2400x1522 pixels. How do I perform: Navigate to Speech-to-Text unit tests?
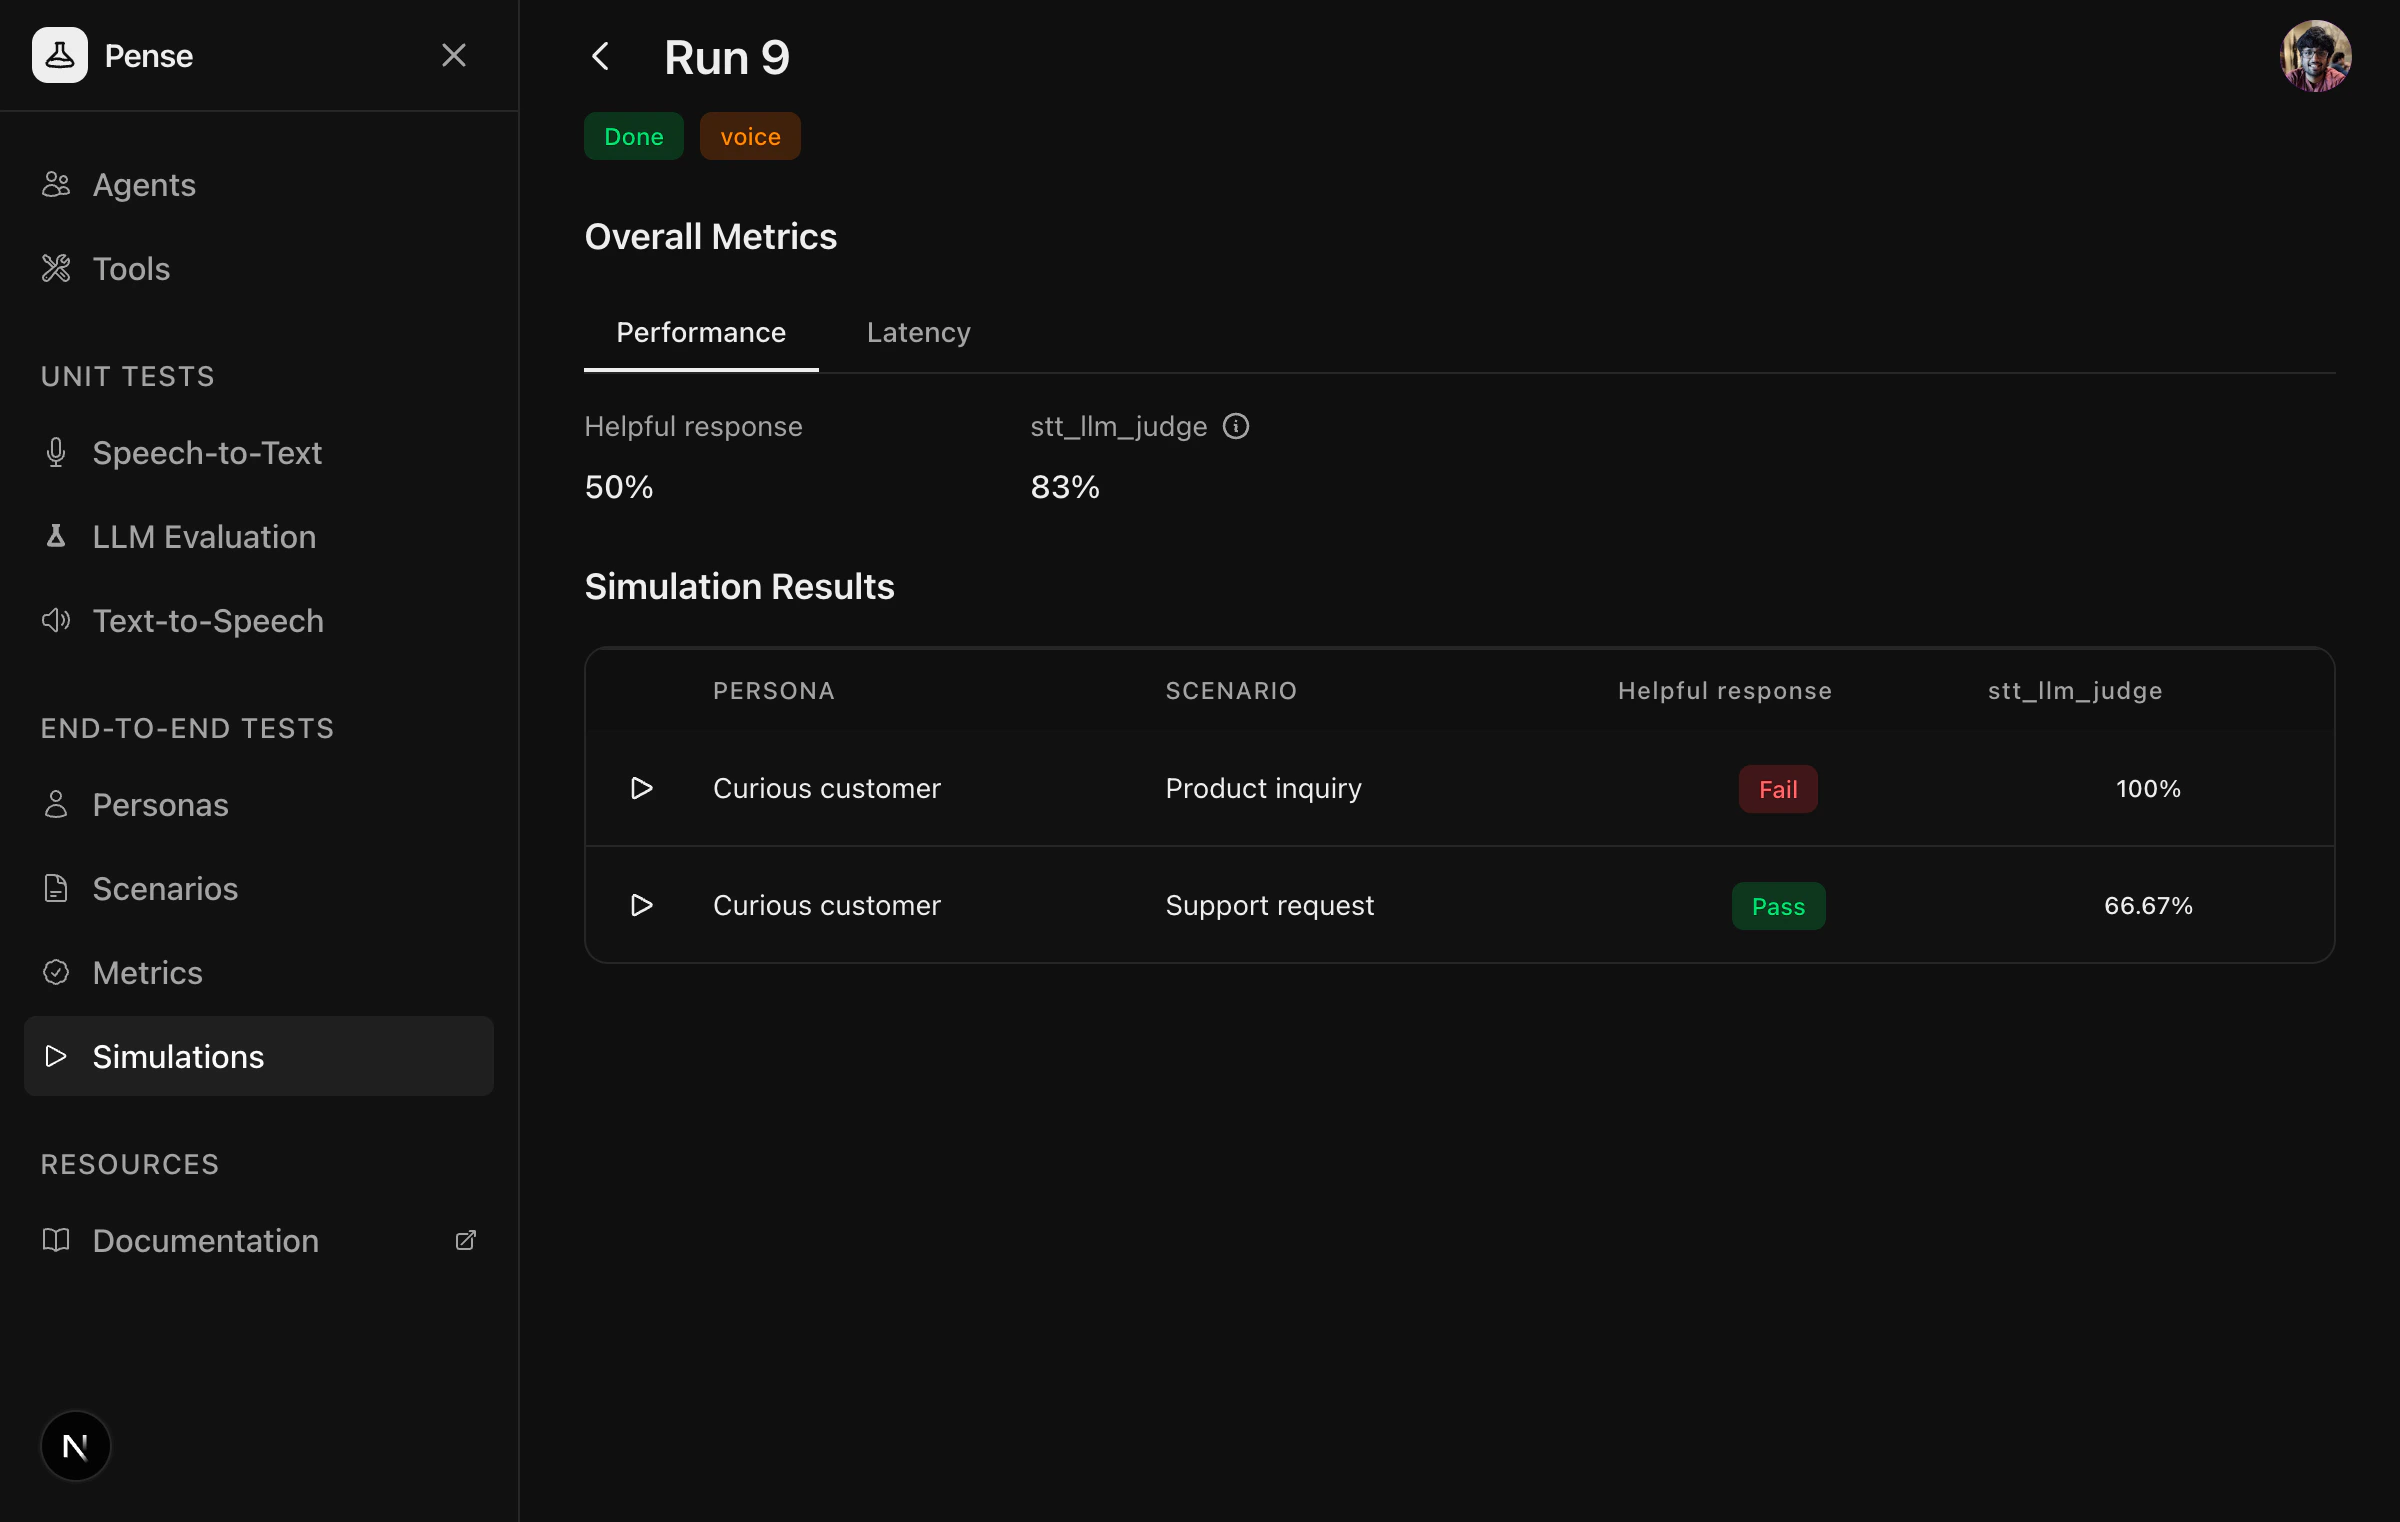click(x=207, y=453)
